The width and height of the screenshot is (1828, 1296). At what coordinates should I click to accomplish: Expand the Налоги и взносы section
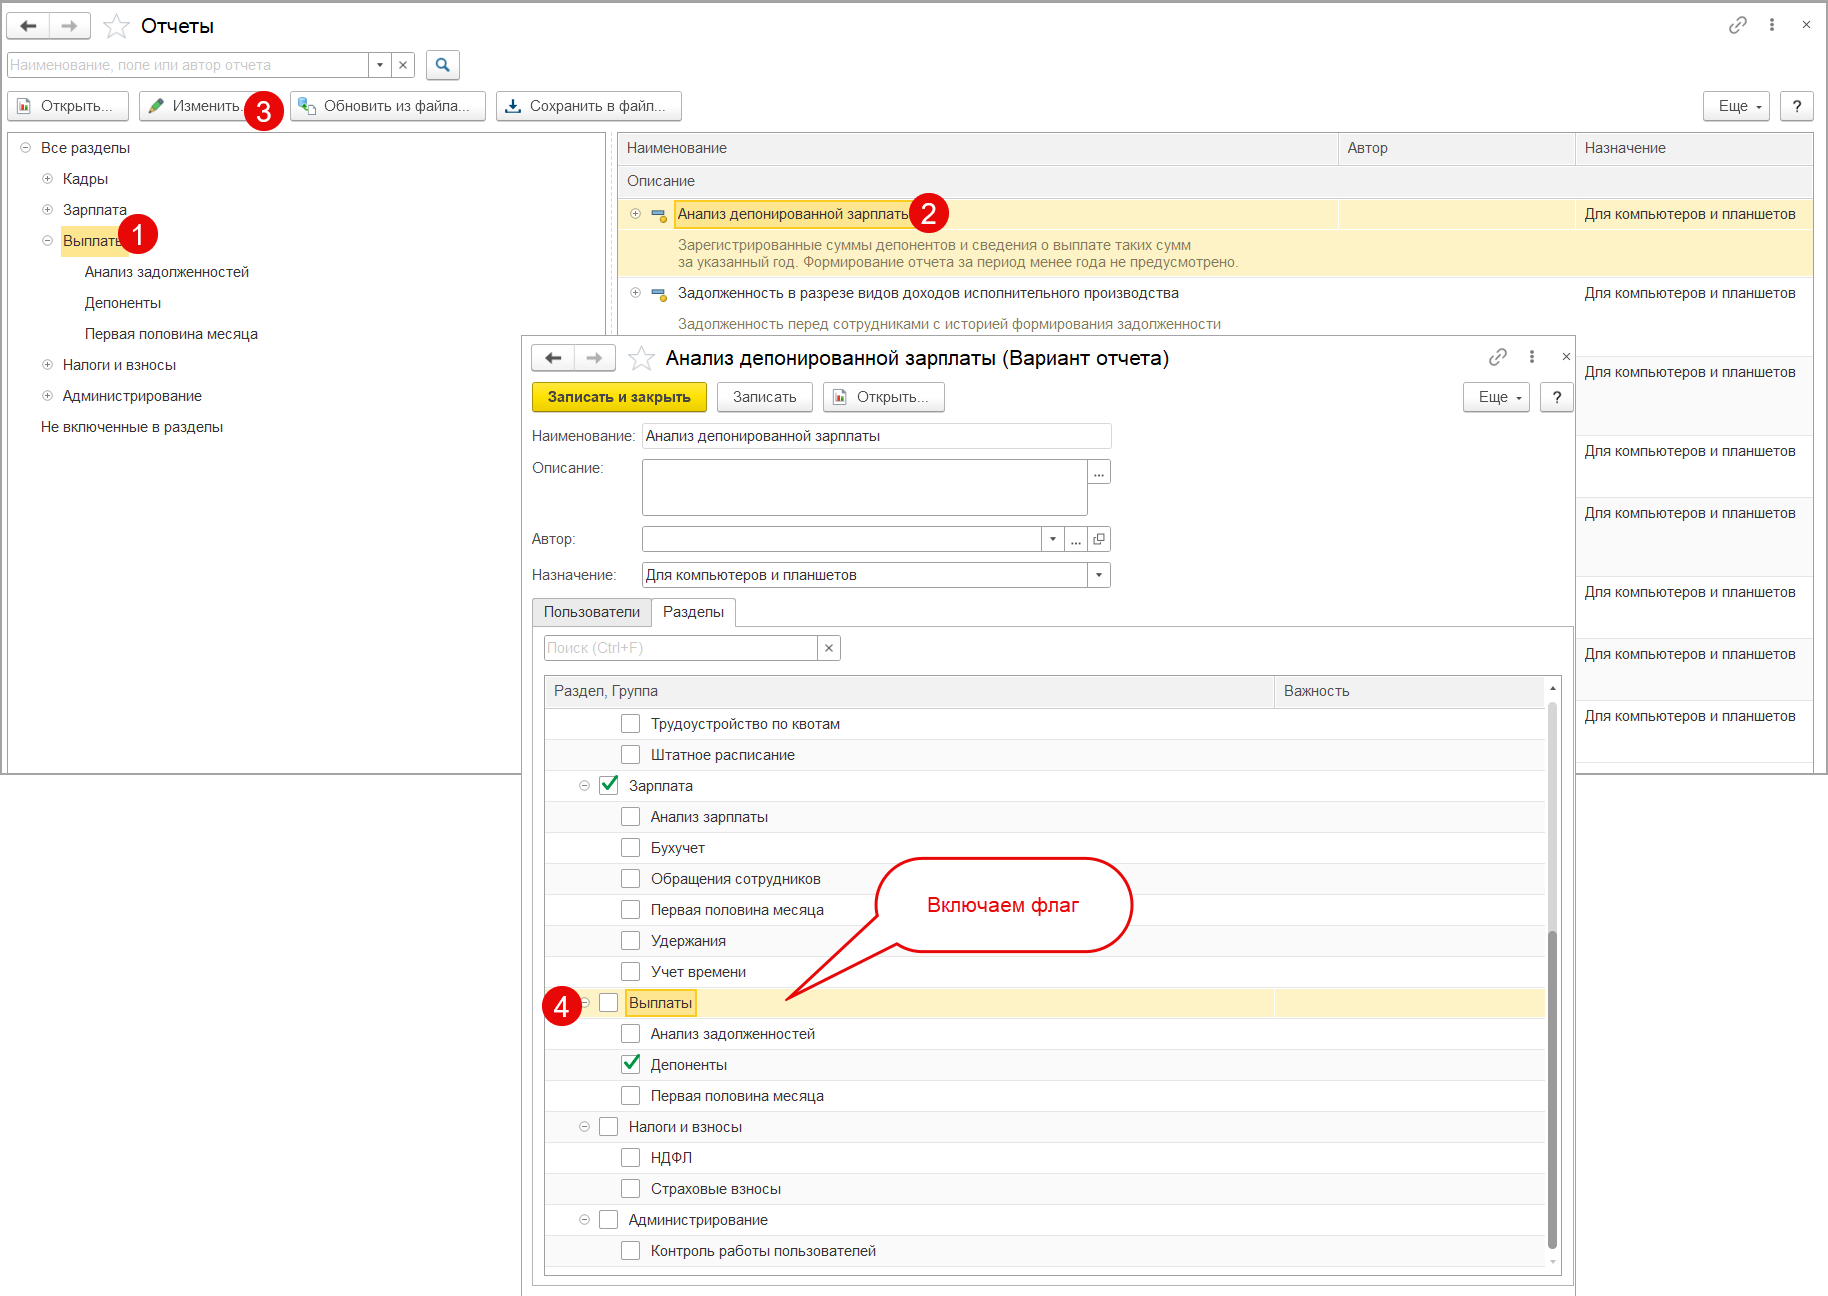[47, 365]
